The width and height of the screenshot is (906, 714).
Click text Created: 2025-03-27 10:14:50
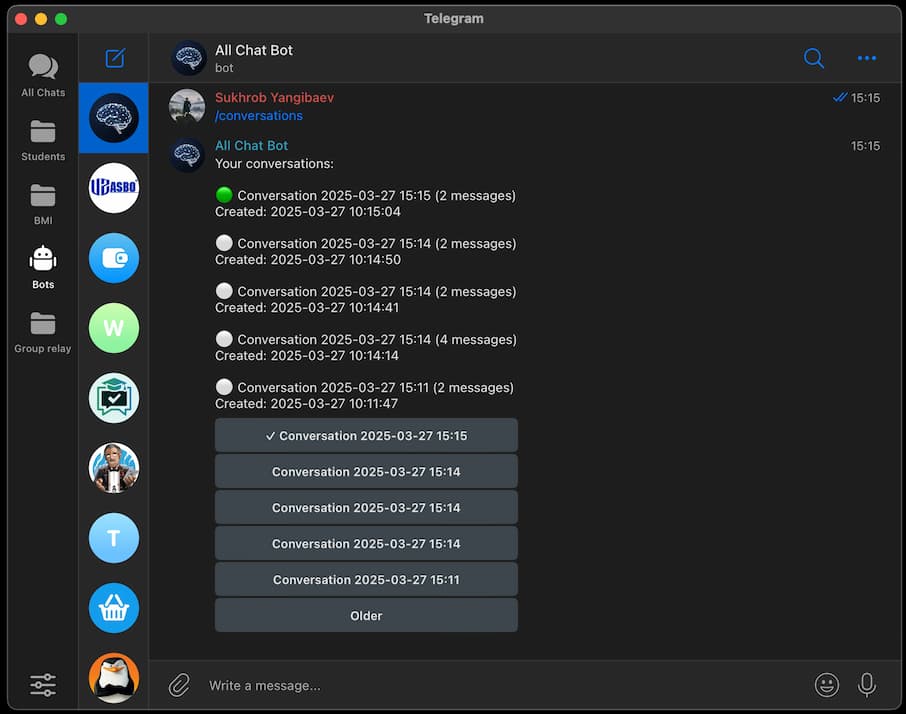coord(308,259)
